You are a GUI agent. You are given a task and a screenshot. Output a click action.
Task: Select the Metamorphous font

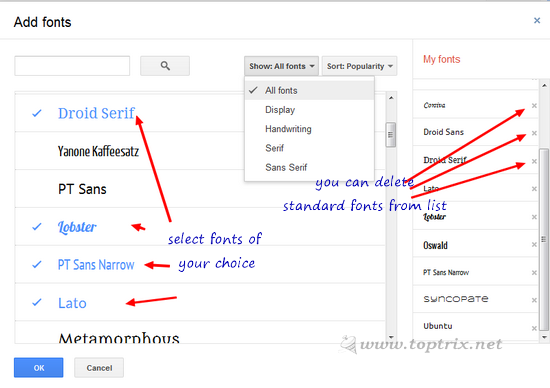[x=200, y=333]
